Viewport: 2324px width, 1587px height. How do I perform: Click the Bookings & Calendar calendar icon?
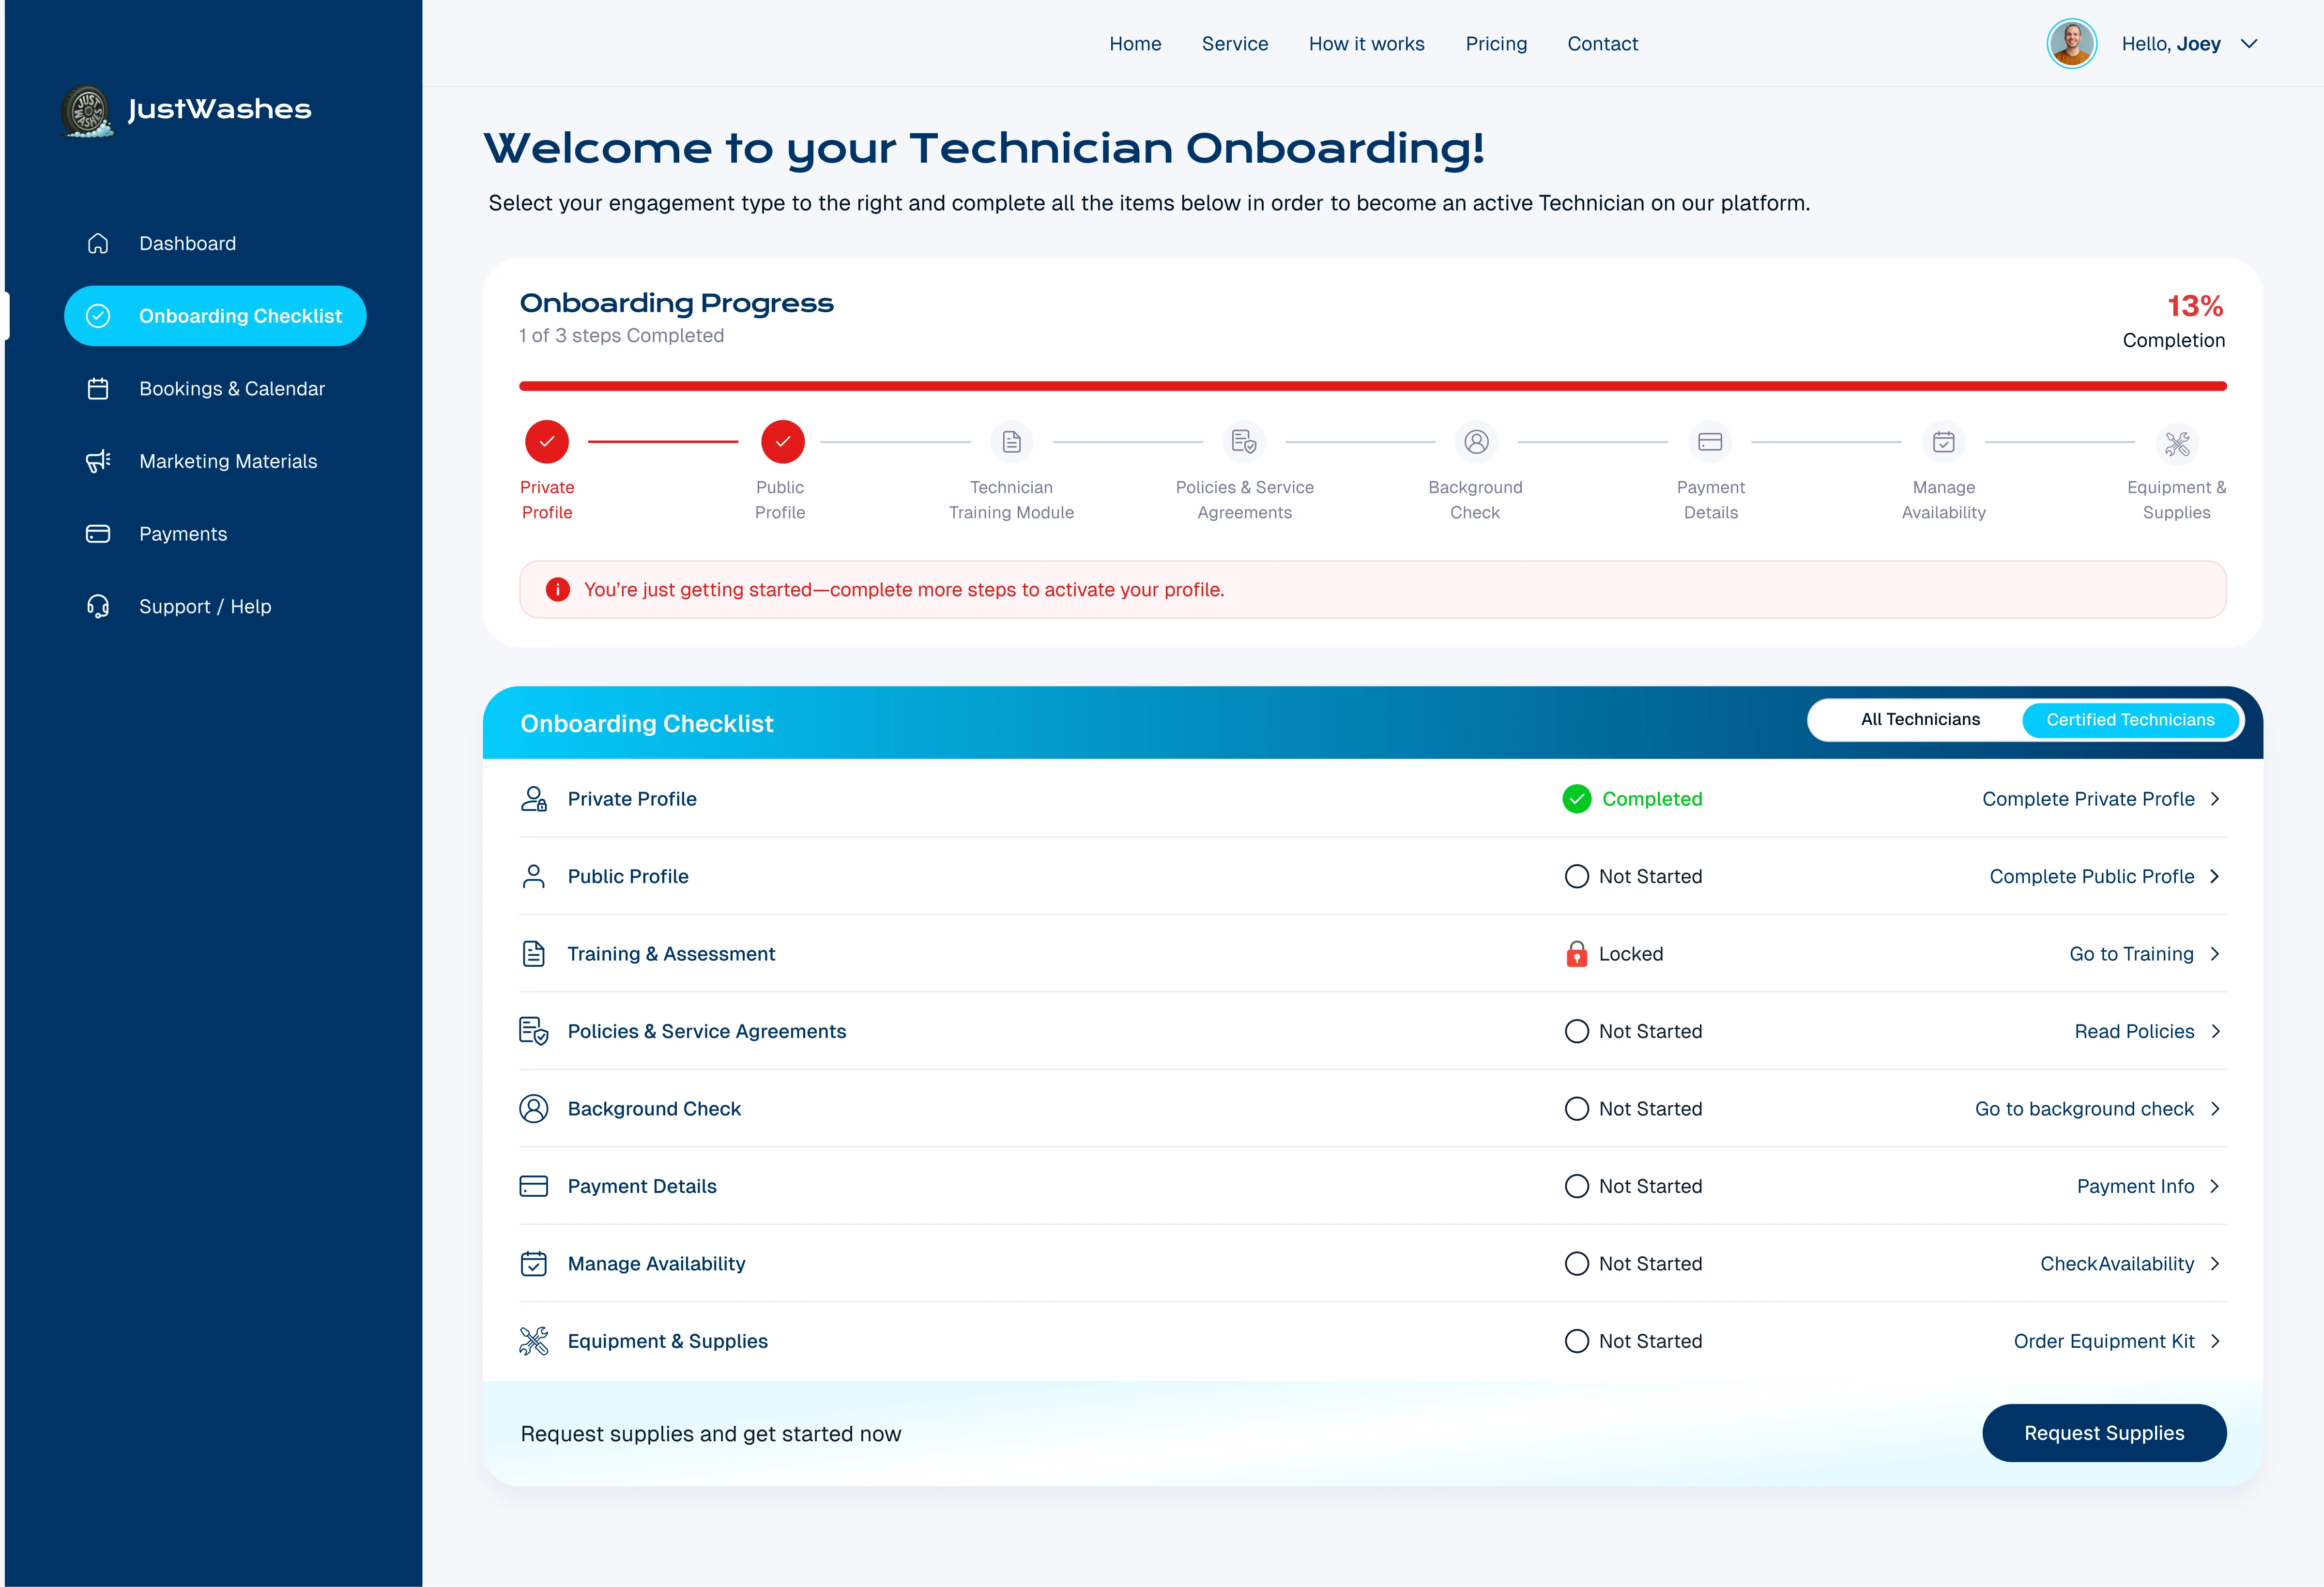(x=98, y=388)
